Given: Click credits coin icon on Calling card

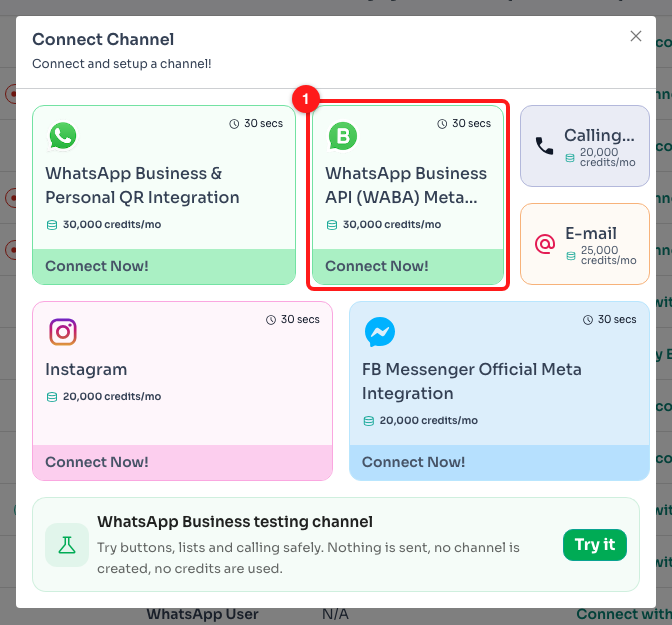Looking at the screenshot, I should (x=570, y=158).
